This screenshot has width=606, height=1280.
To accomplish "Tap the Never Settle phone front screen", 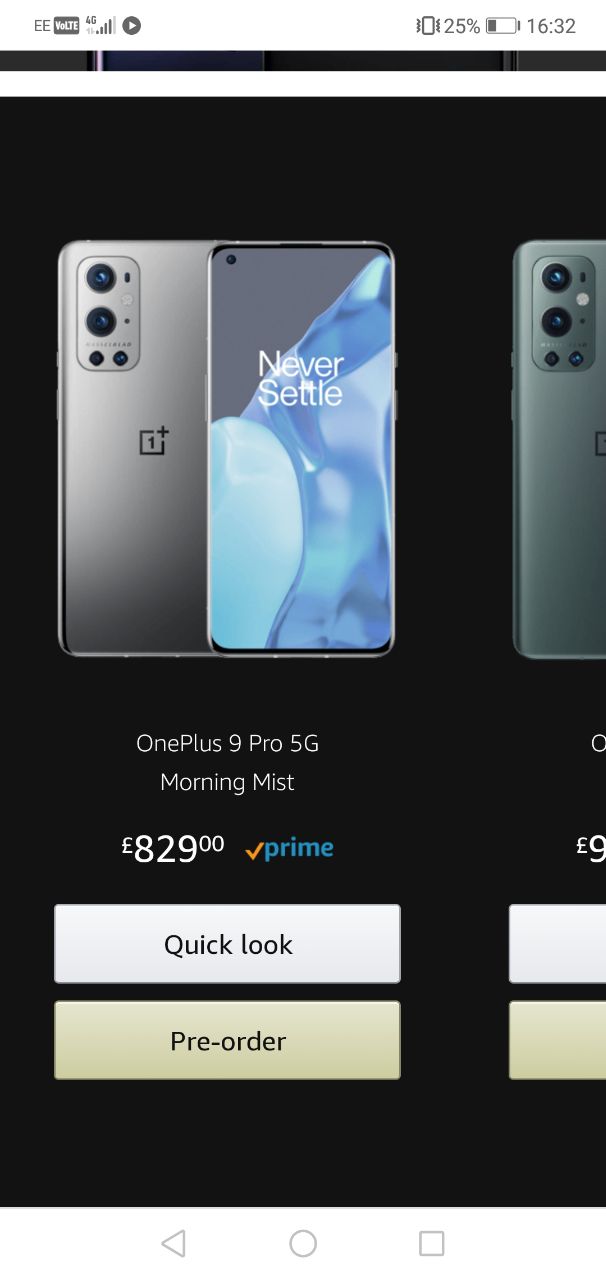I will click(x=301, y=448).
